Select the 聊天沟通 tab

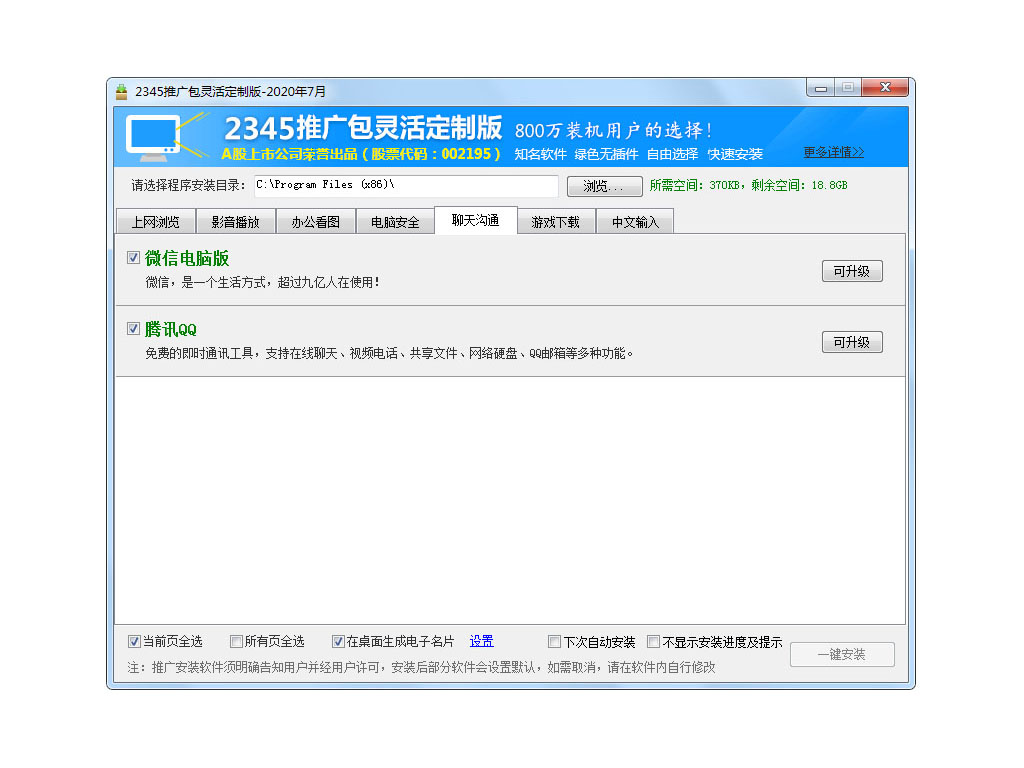tap(476, 220)
